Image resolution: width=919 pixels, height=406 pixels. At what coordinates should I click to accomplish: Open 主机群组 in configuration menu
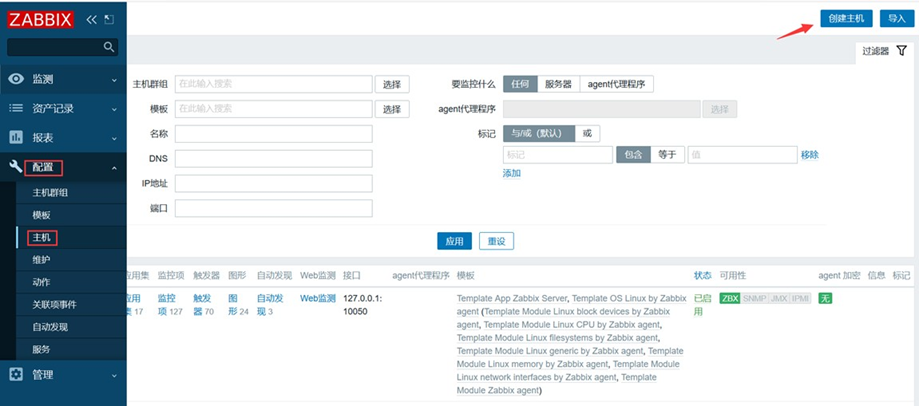click(50, 193)
